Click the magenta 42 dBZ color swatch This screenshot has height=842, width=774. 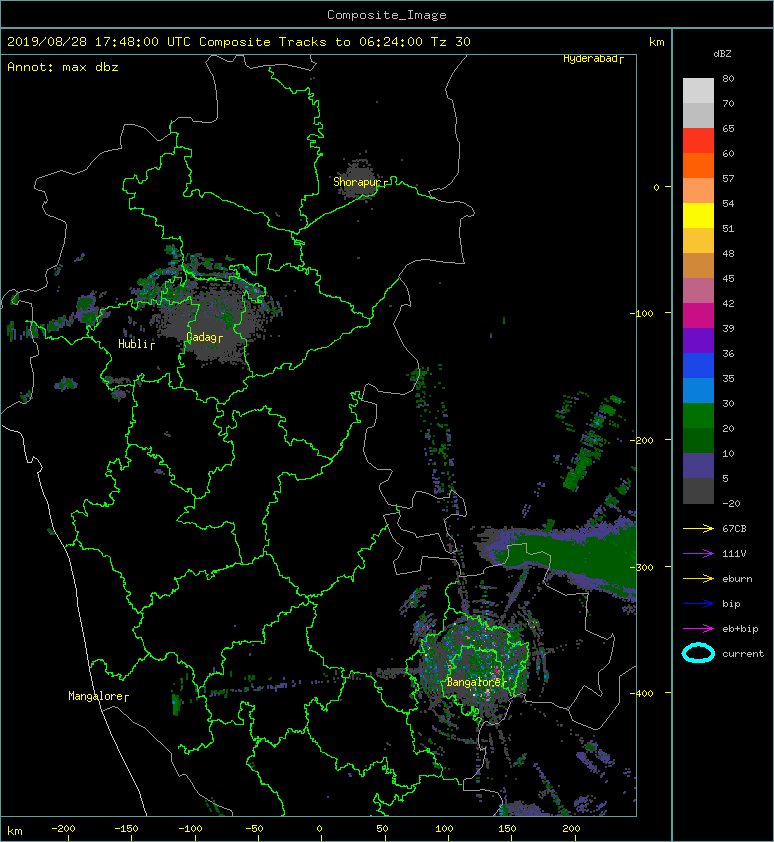point(698,315)
